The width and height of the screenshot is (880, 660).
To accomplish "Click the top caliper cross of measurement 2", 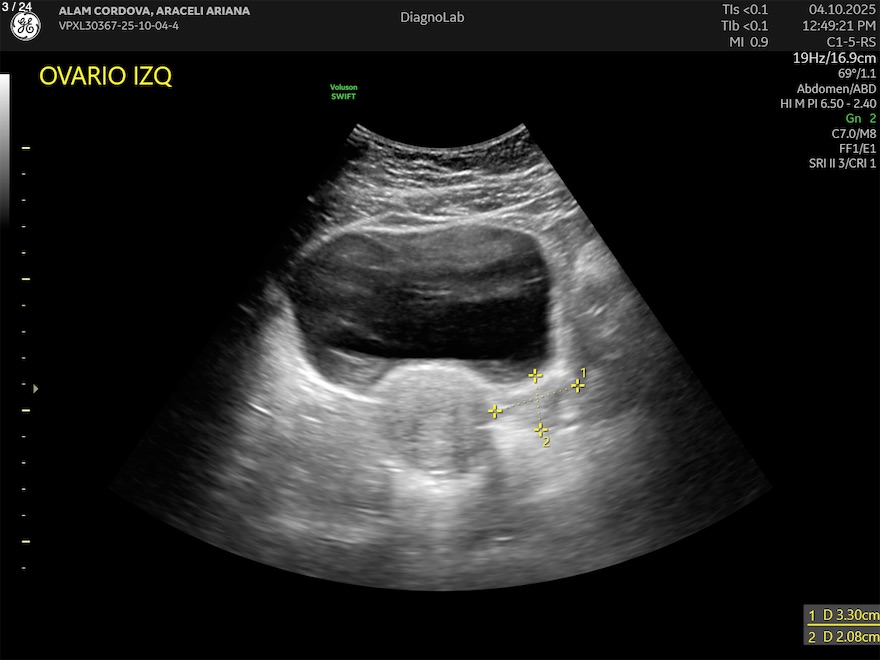I will coord(536,376).
